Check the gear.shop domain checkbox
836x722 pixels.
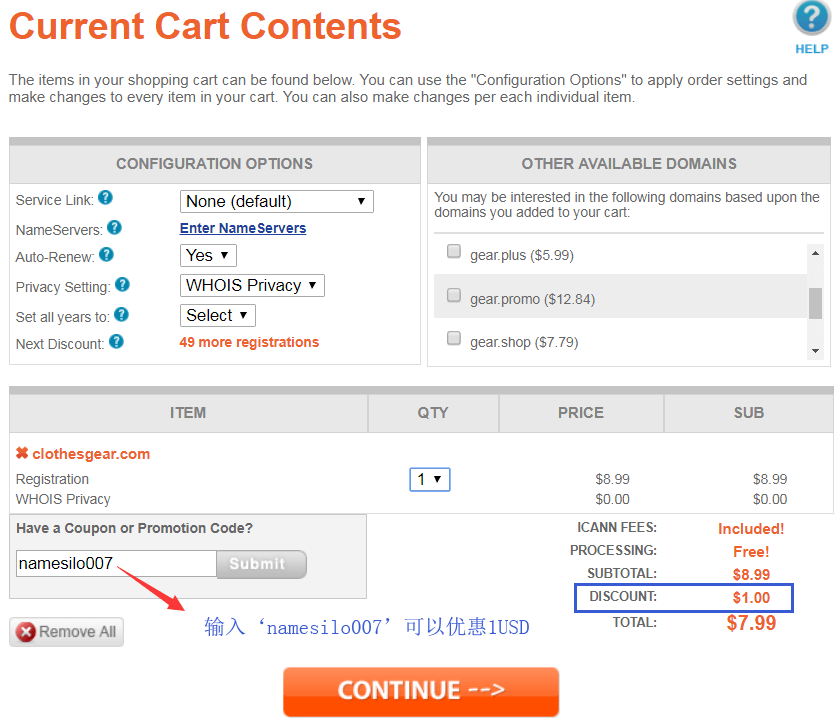point(454,339)
